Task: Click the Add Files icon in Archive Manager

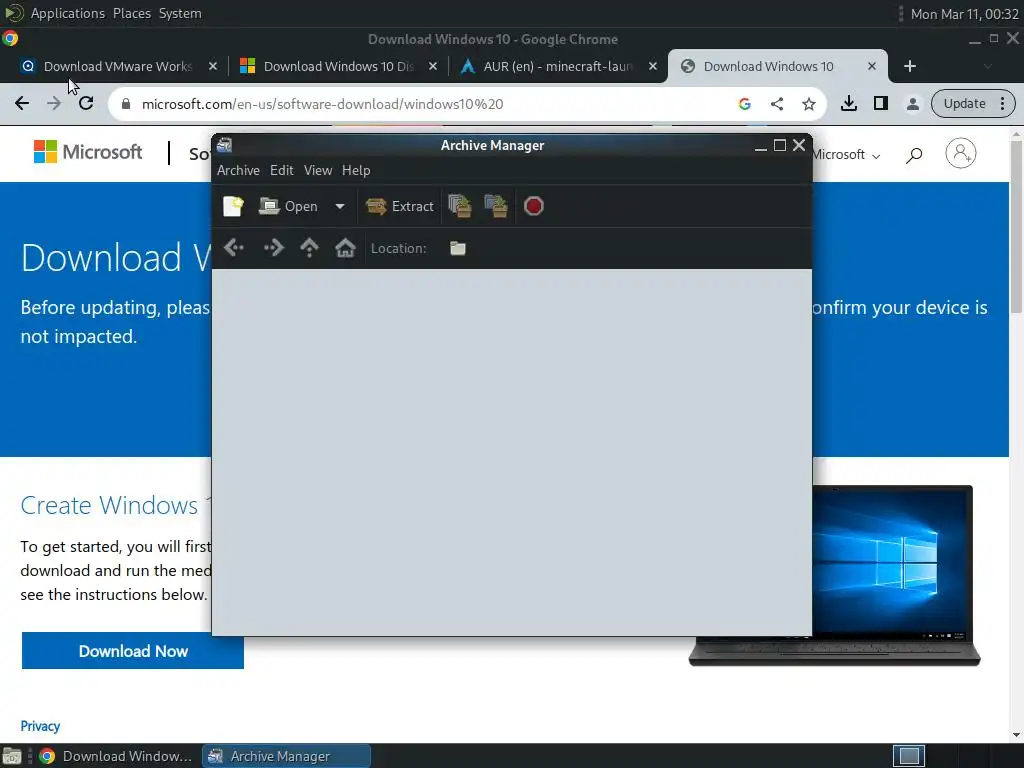Action: tap(460, 206)
